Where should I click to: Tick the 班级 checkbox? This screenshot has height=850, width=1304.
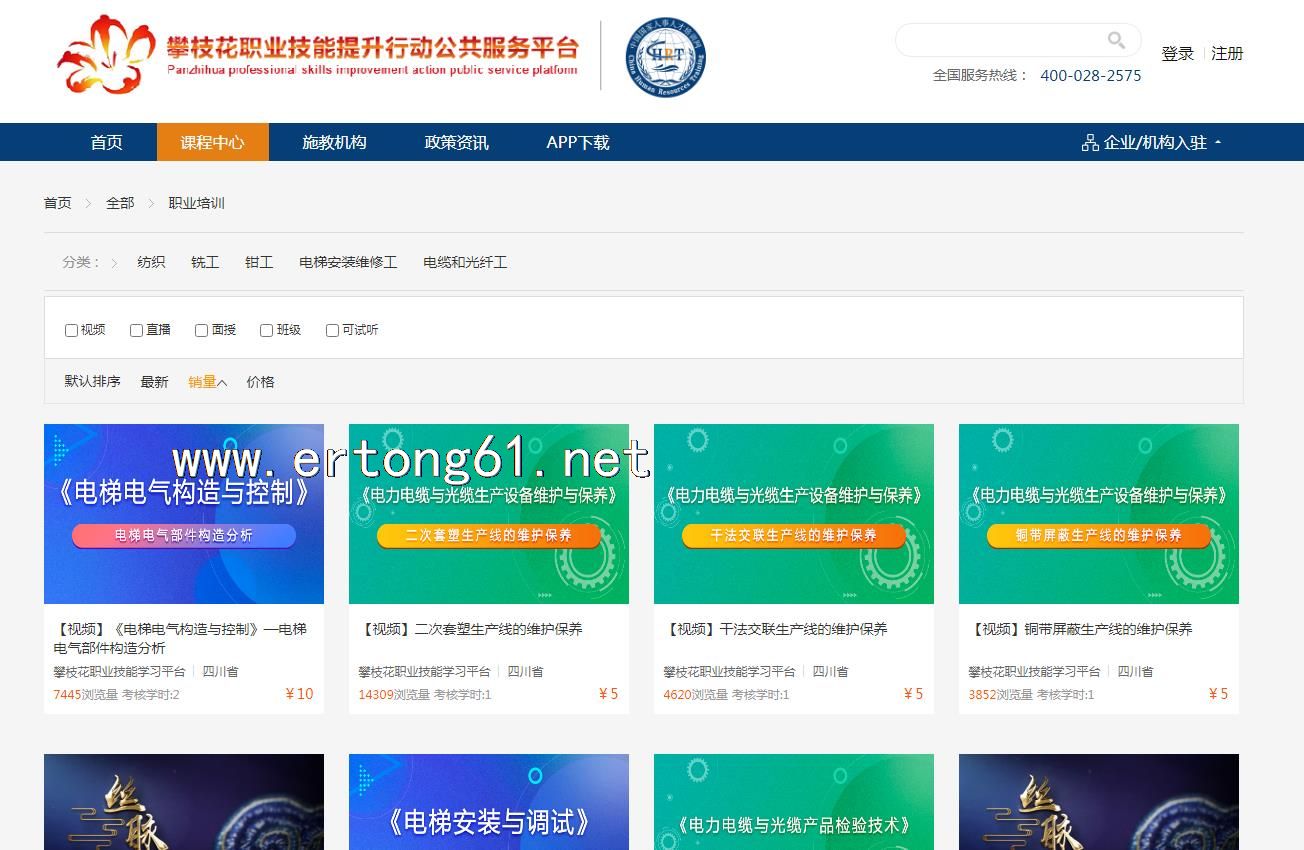click(266, 330)
